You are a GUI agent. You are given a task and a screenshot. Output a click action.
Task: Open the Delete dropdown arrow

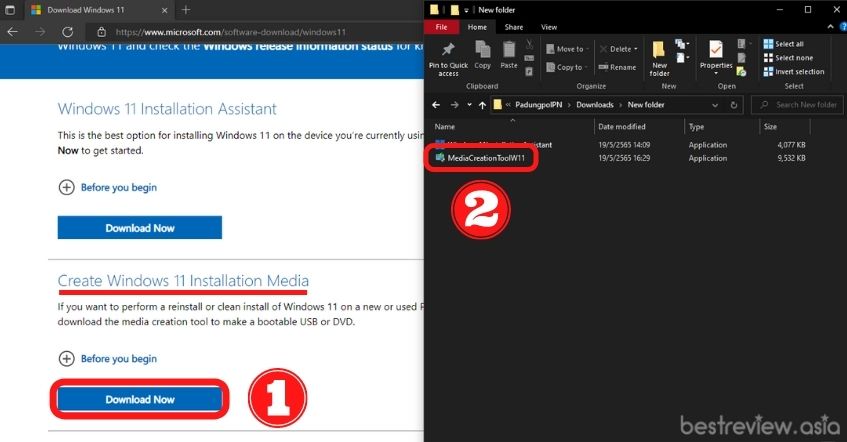tap(636, 49)
